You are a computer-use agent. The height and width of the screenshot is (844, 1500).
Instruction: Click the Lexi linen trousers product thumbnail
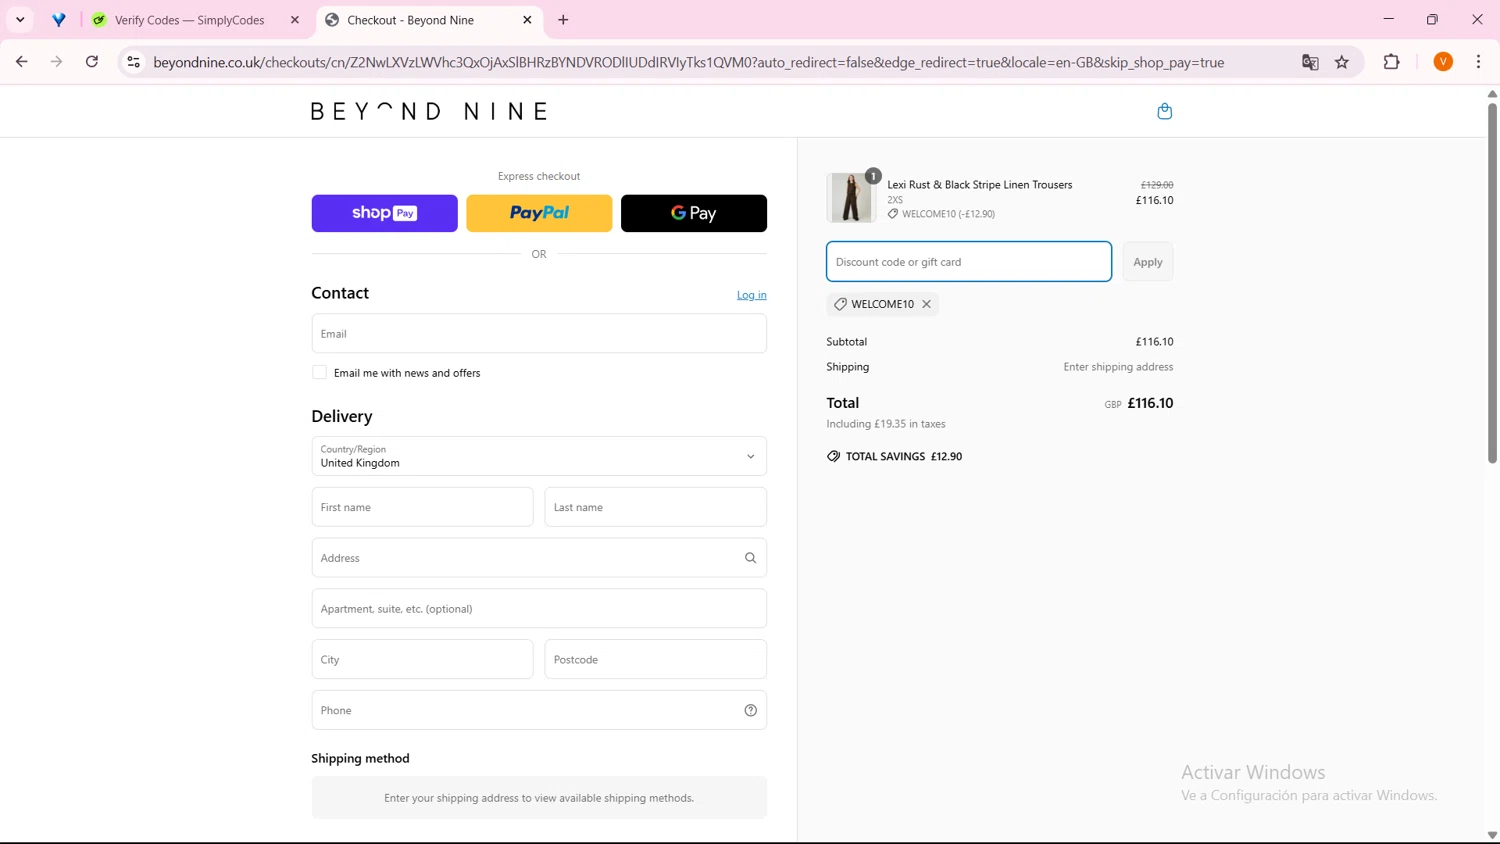(851, 197)
